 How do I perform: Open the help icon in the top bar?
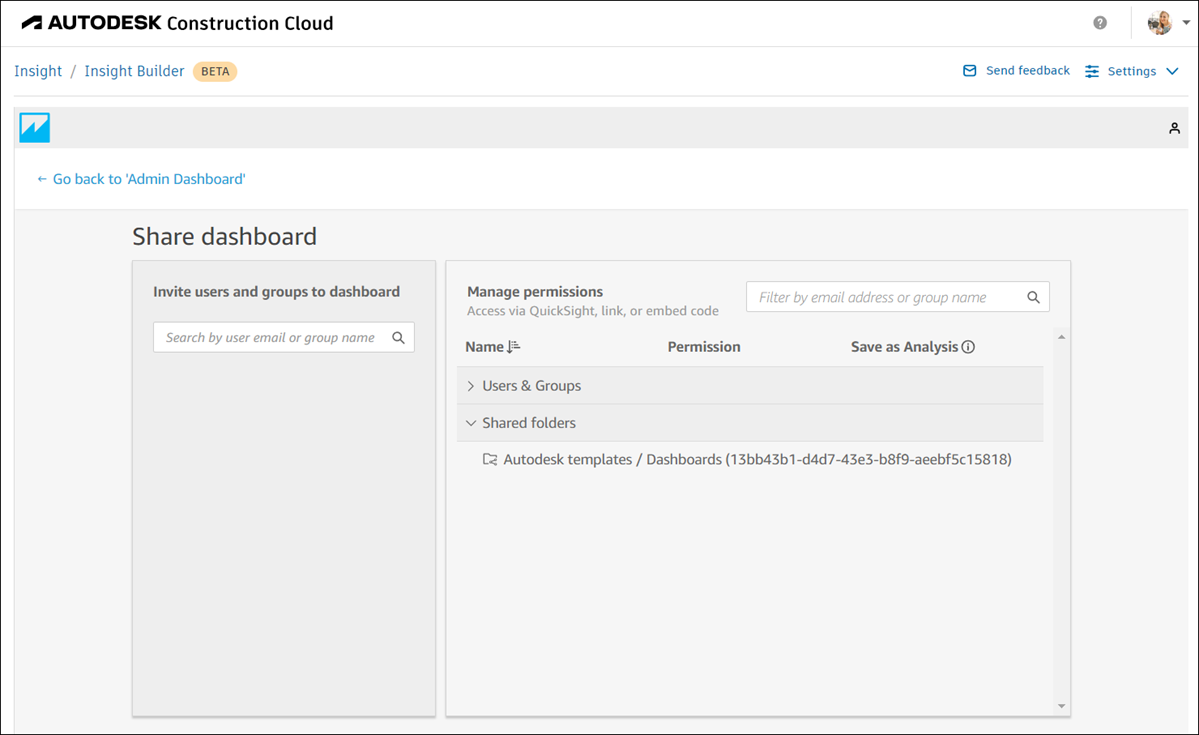(x=1099, y=22)
